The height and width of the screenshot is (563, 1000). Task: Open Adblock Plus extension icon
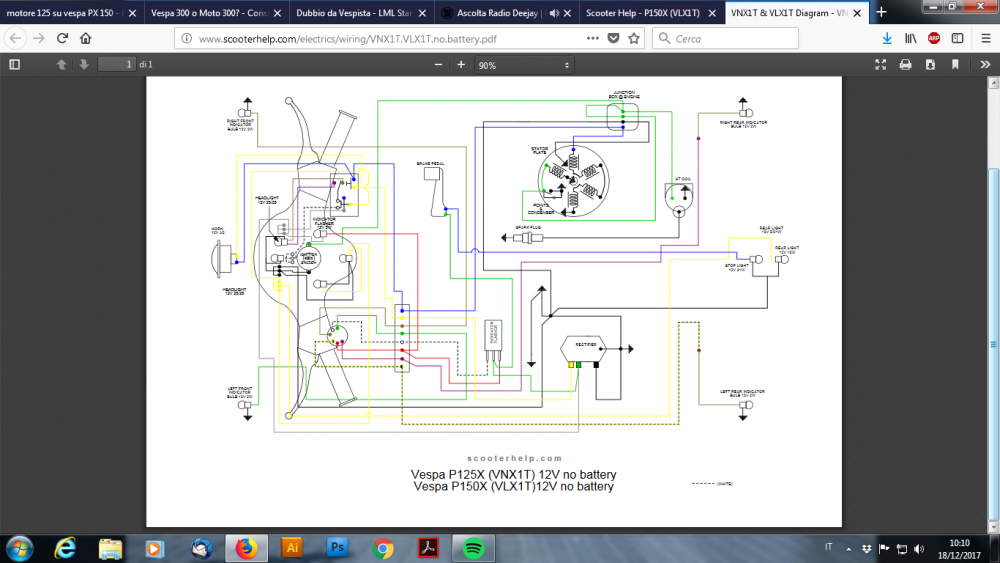pos(934,38)
